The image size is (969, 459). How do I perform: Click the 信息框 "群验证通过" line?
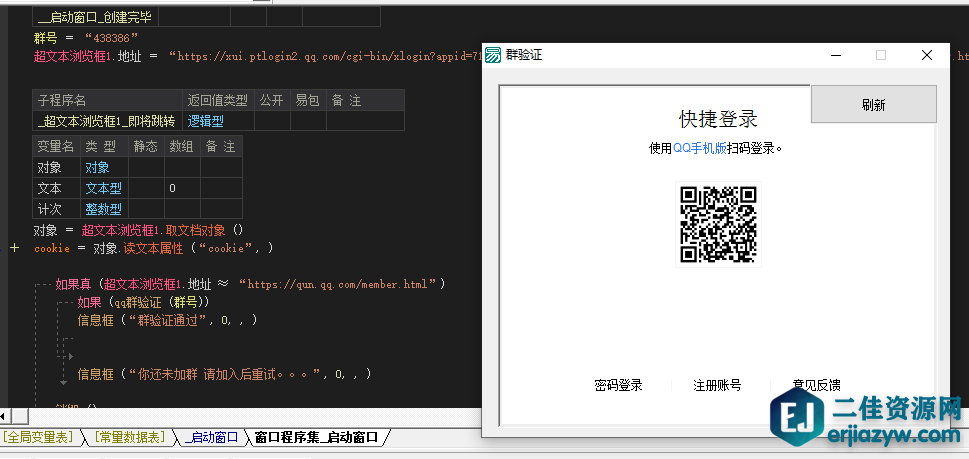point(167,321)
